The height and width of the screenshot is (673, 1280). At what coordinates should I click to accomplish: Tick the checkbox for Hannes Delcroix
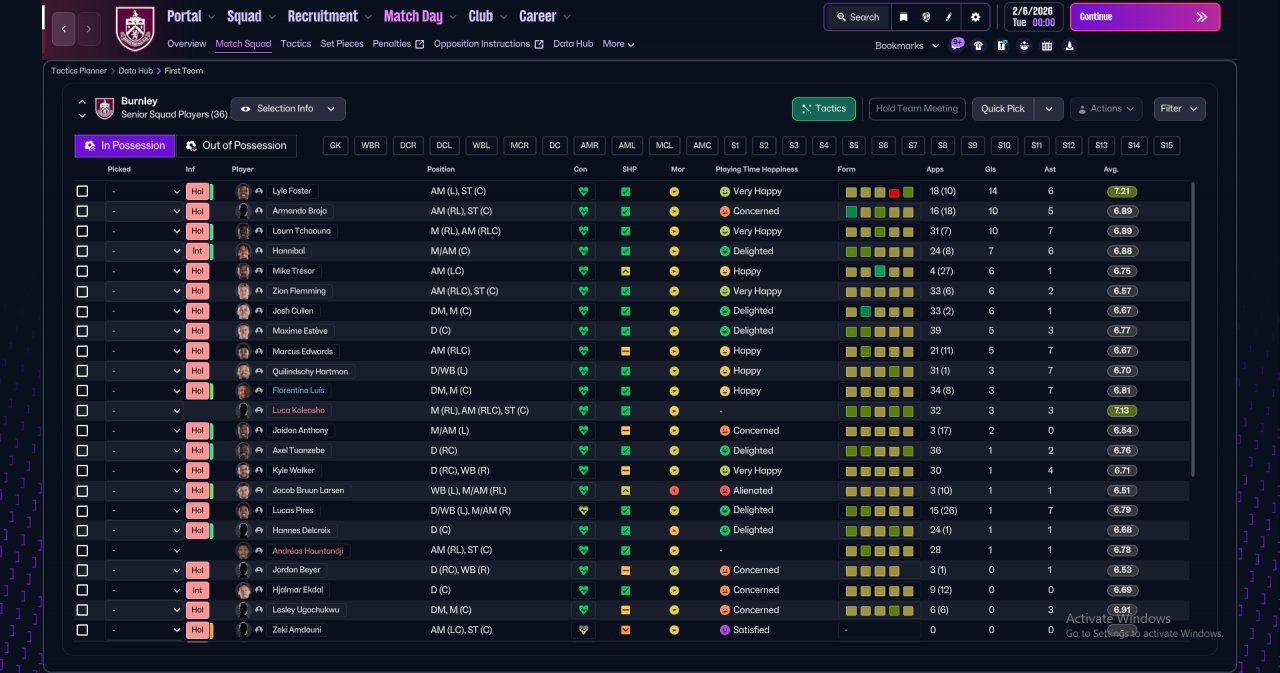(82, 530)
